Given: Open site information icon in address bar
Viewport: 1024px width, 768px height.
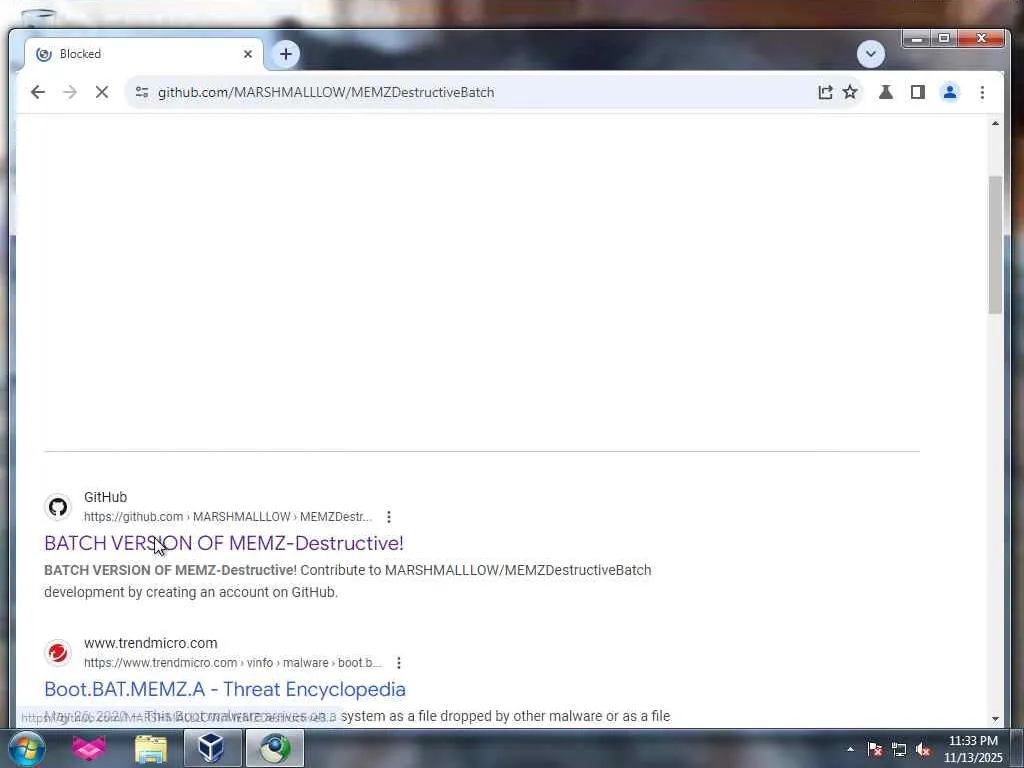Looking at the screenshot, I should coord(142,92).
